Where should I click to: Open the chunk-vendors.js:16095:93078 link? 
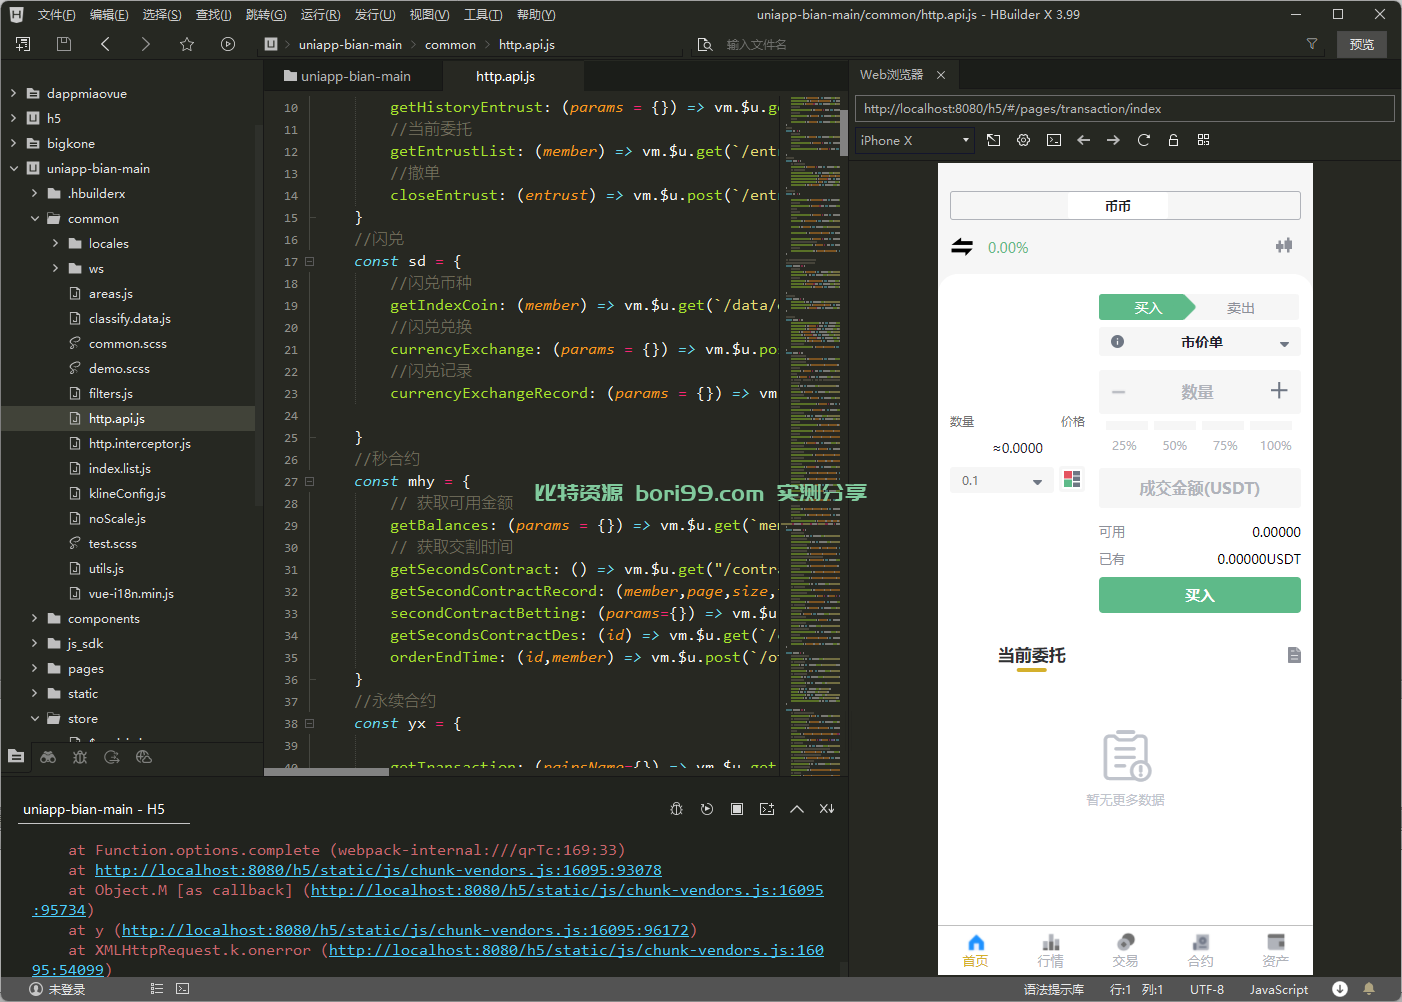378,870
